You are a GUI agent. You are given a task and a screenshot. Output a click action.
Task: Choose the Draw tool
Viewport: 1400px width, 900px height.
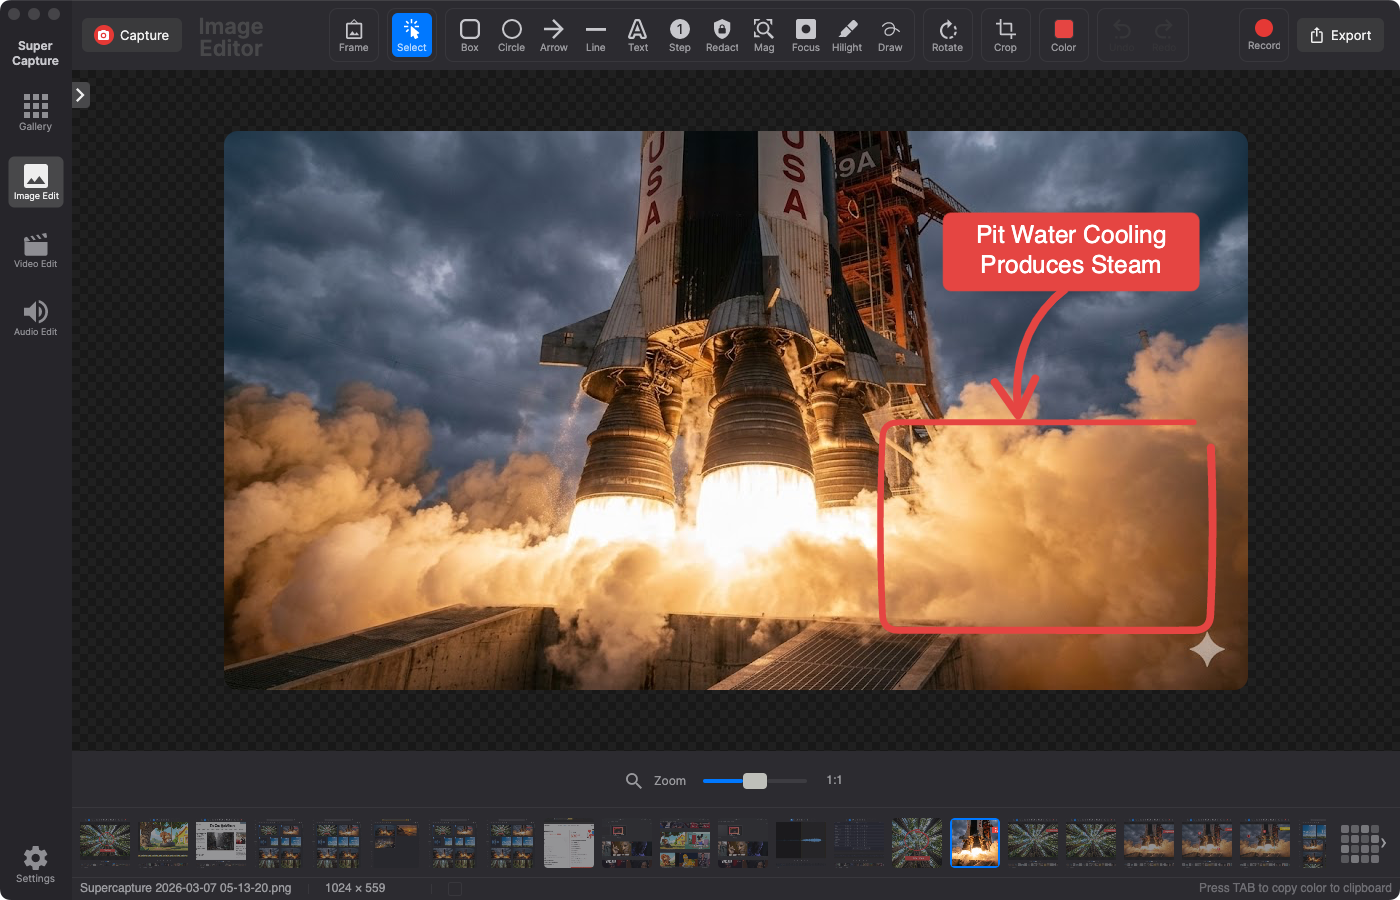pyautogui.click(x=891, y=35)
